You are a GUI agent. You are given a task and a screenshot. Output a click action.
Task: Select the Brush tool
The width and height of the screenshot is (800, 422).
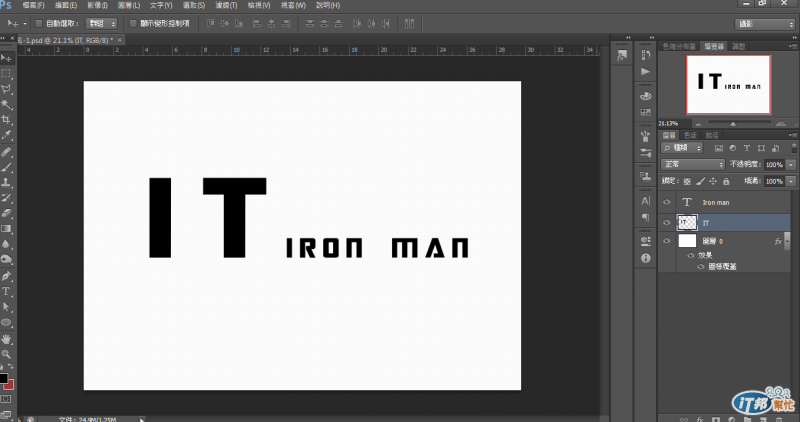coord(6,167)
